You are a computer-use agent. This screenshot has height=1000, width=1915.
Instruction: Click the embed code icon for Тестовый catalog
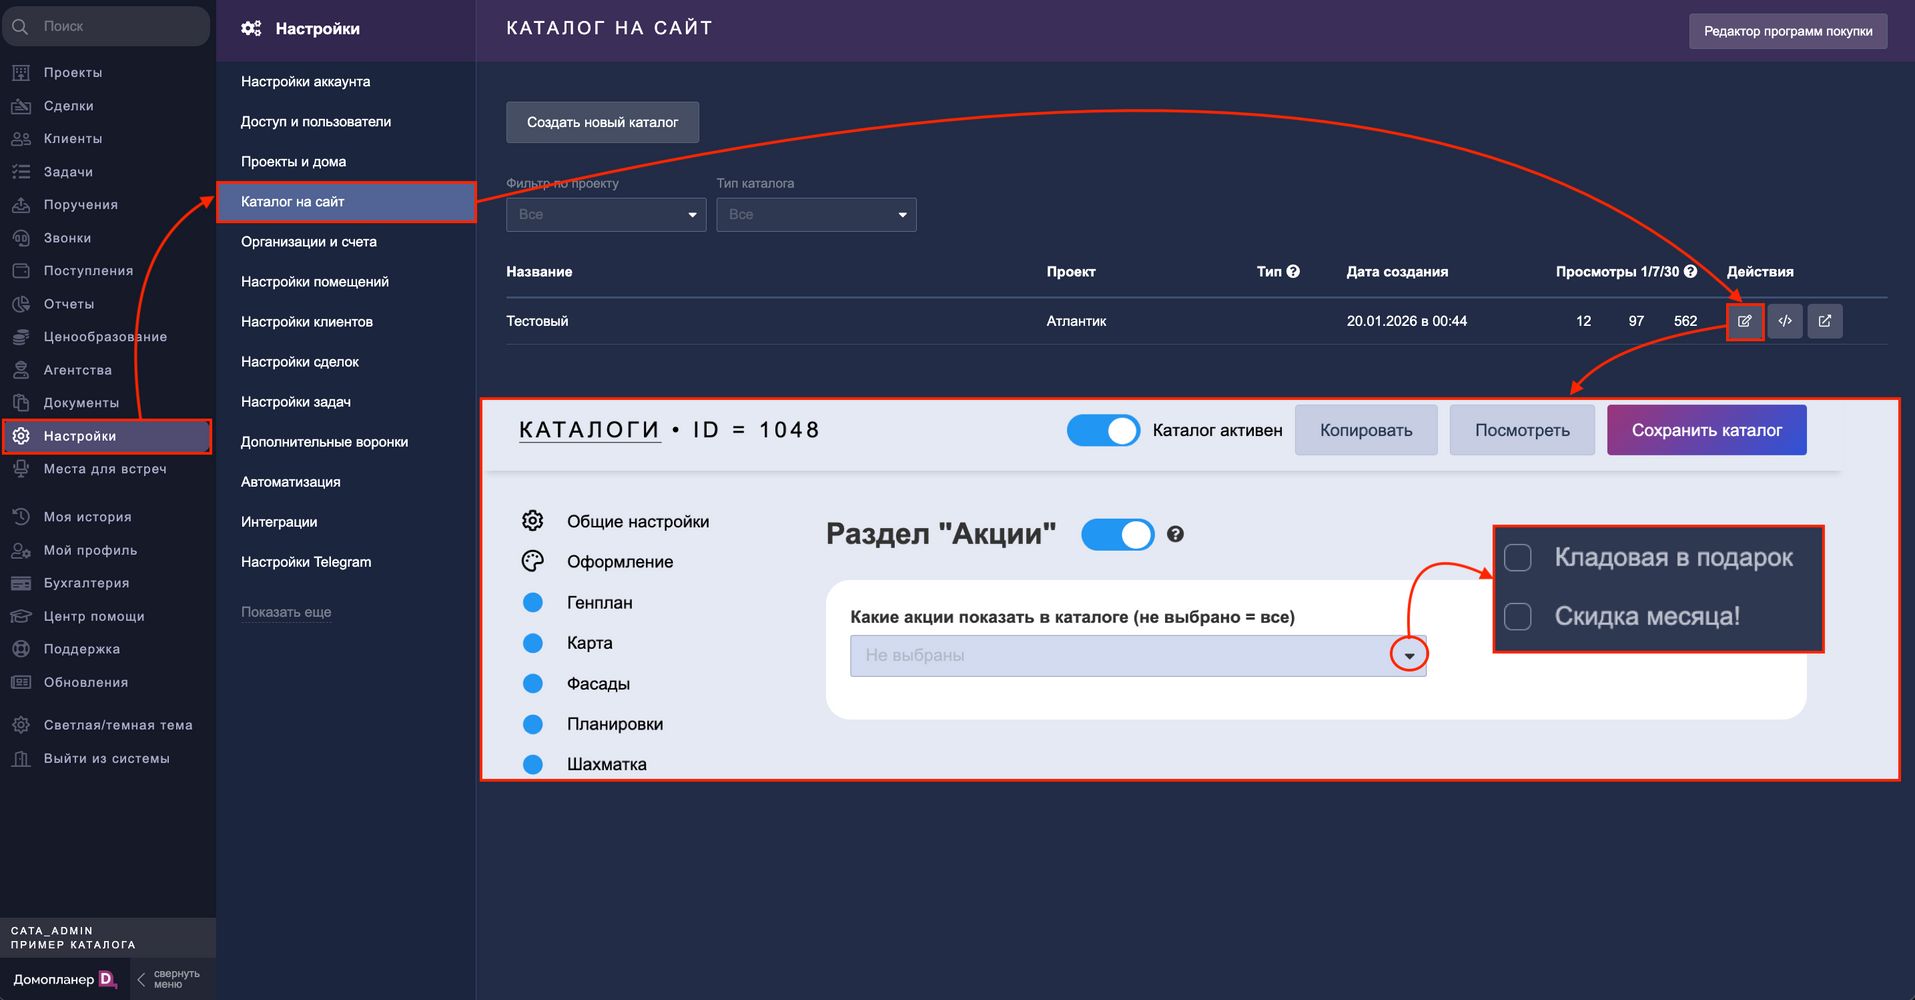click(1785, 321)
